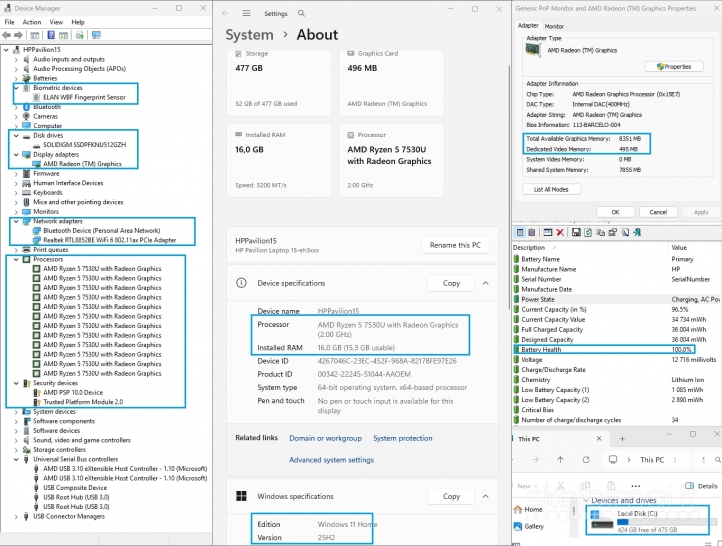Open the Action menu in Device Manager
Viewport: 722px width, 546px height.
32,21
